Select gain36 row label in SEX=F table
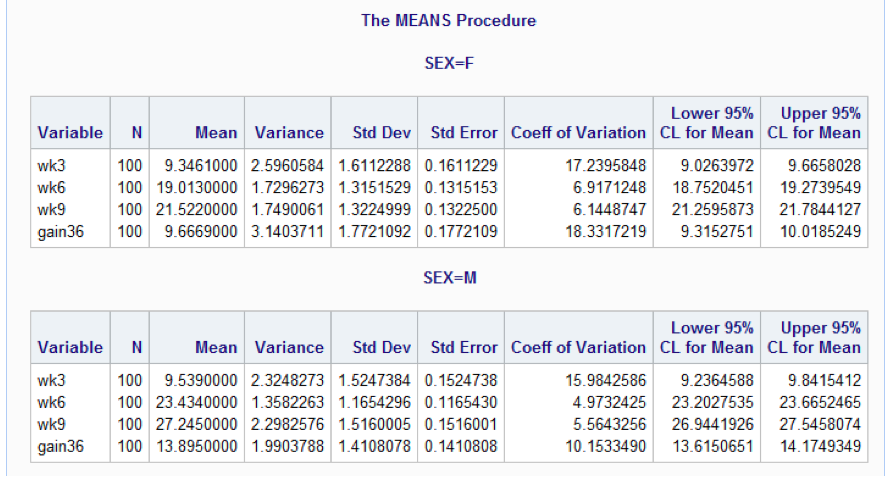This screenshot has height=487, width=893. point(60,232)
